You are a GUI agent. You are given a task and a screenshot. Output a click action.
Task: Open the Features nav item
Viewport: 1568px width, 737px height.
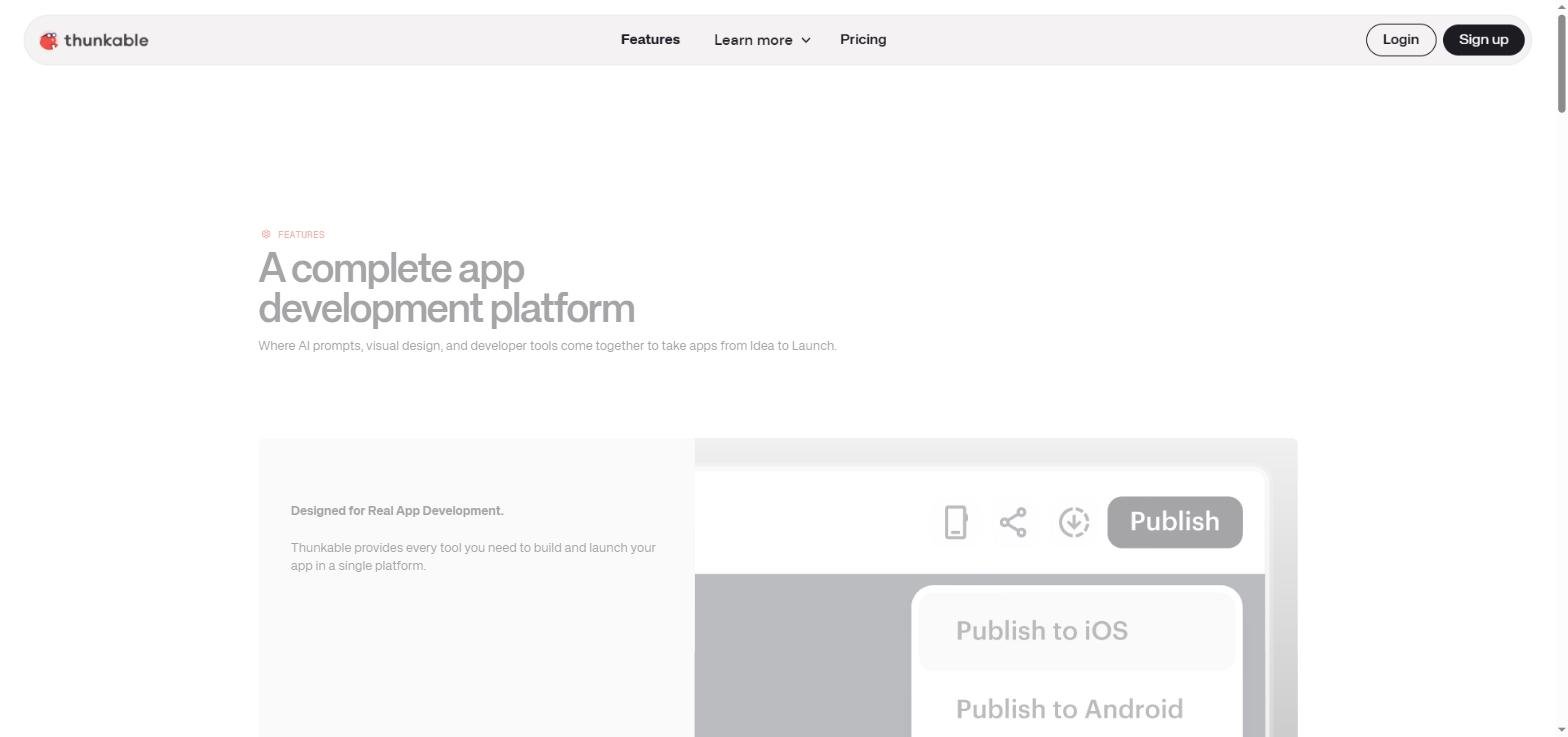650,40
